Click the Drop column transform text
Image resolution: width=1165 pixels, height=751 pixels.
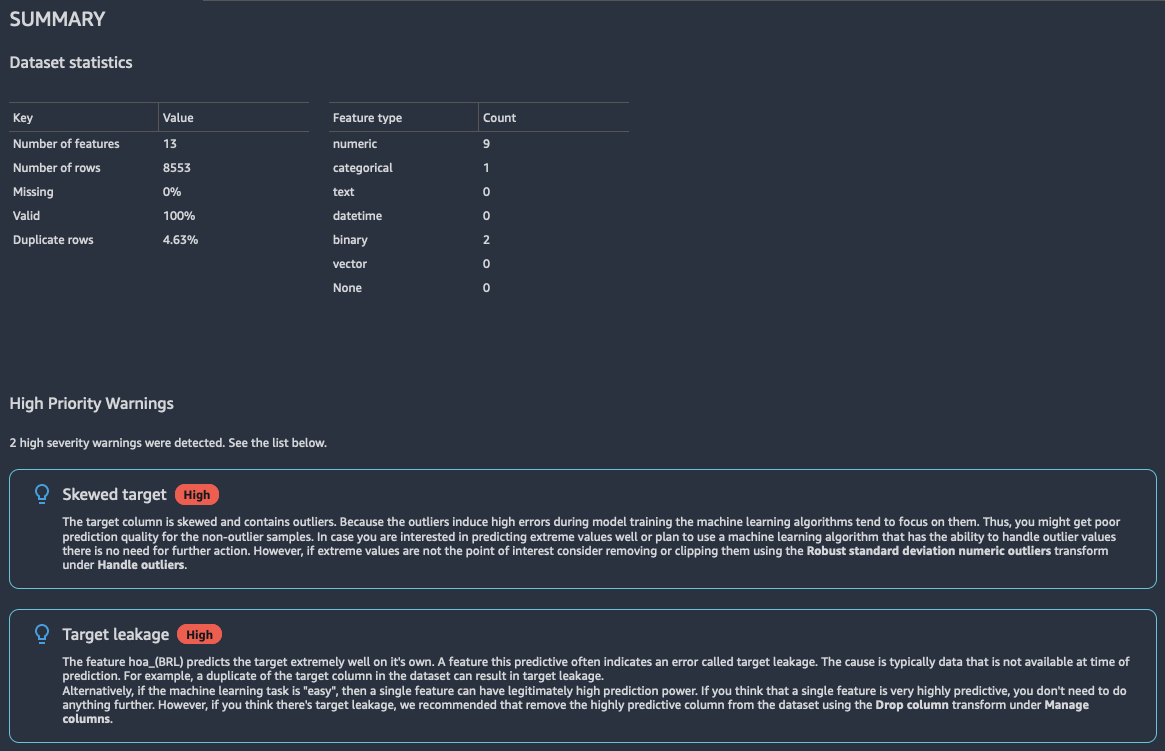909,706
